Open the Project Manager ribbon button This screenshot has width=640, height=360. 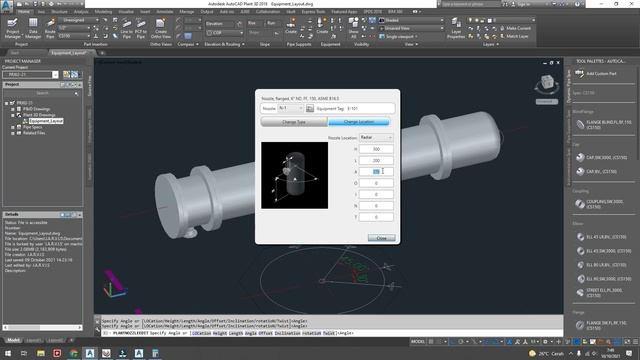pos(12,28)
